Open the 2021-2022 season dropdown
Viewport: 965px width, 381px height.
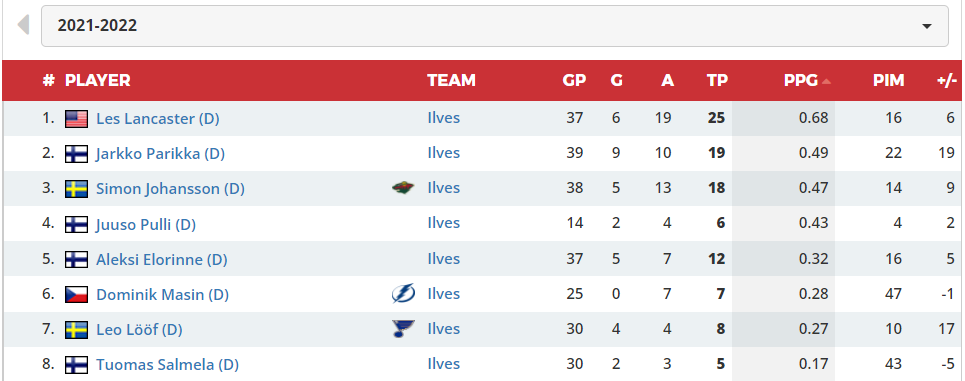coord(494,26)
